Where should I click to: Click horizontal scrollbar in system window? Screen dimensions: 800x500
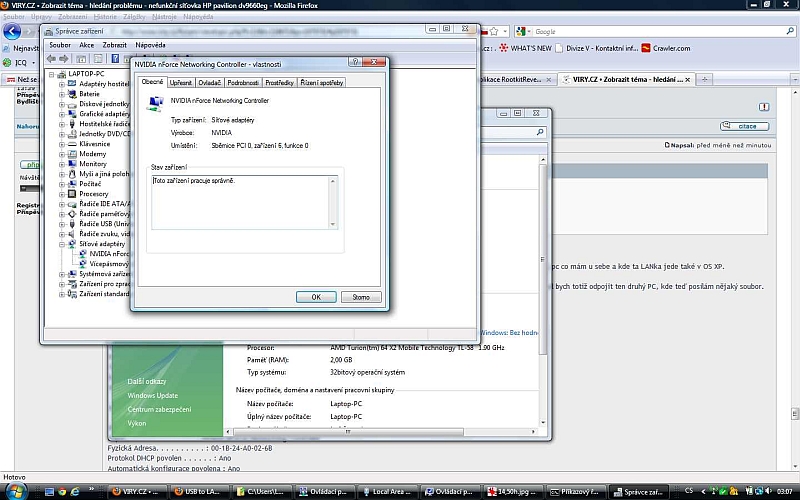pos(348,432)
